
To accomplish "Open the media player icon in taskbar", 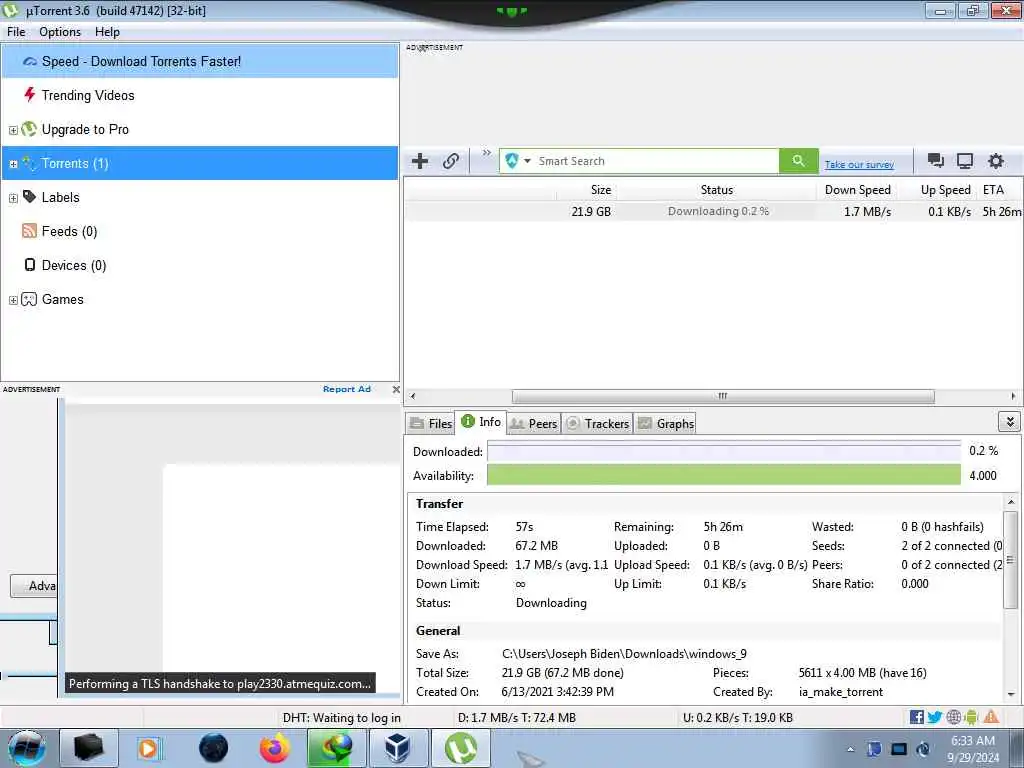I will pyautogui.click(x=148, y=748).
